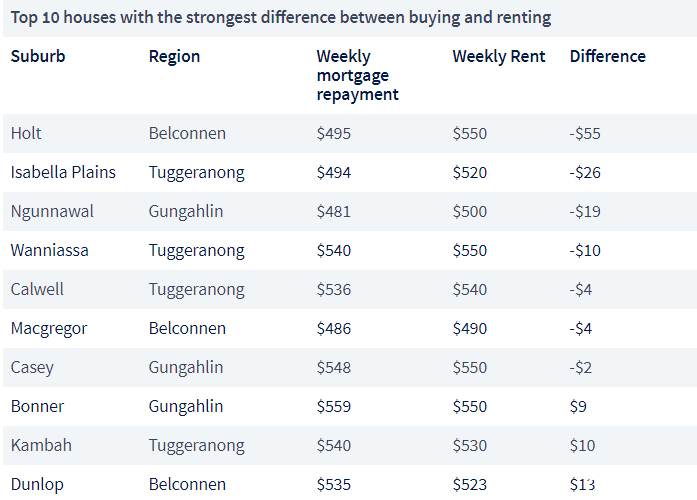
Task: Select the $559 mortgage repayment cell
Action: (x=334, y=406)
